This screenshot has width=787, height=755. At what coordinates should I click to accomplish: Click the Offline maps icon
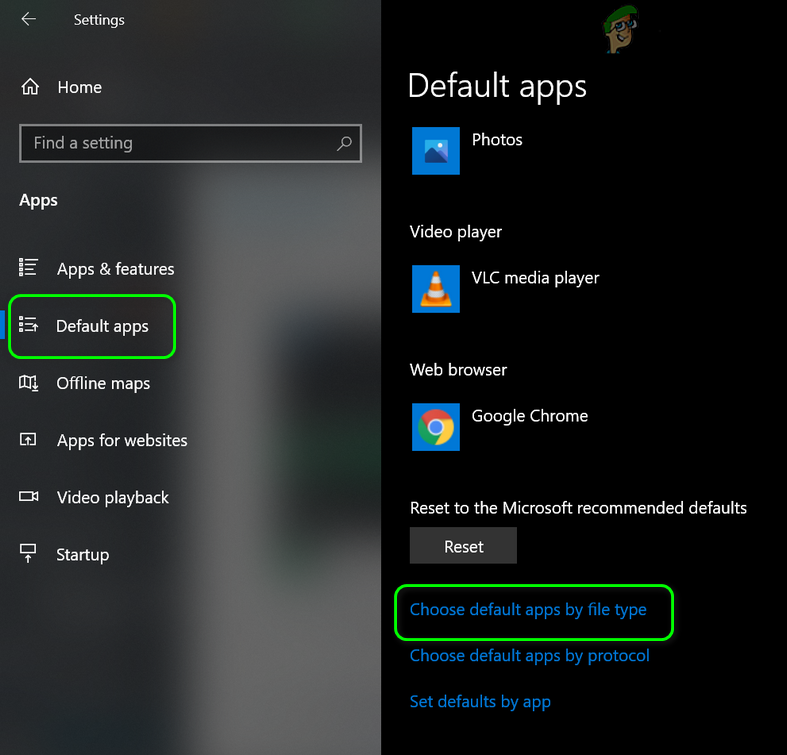(x=28, y=383)
